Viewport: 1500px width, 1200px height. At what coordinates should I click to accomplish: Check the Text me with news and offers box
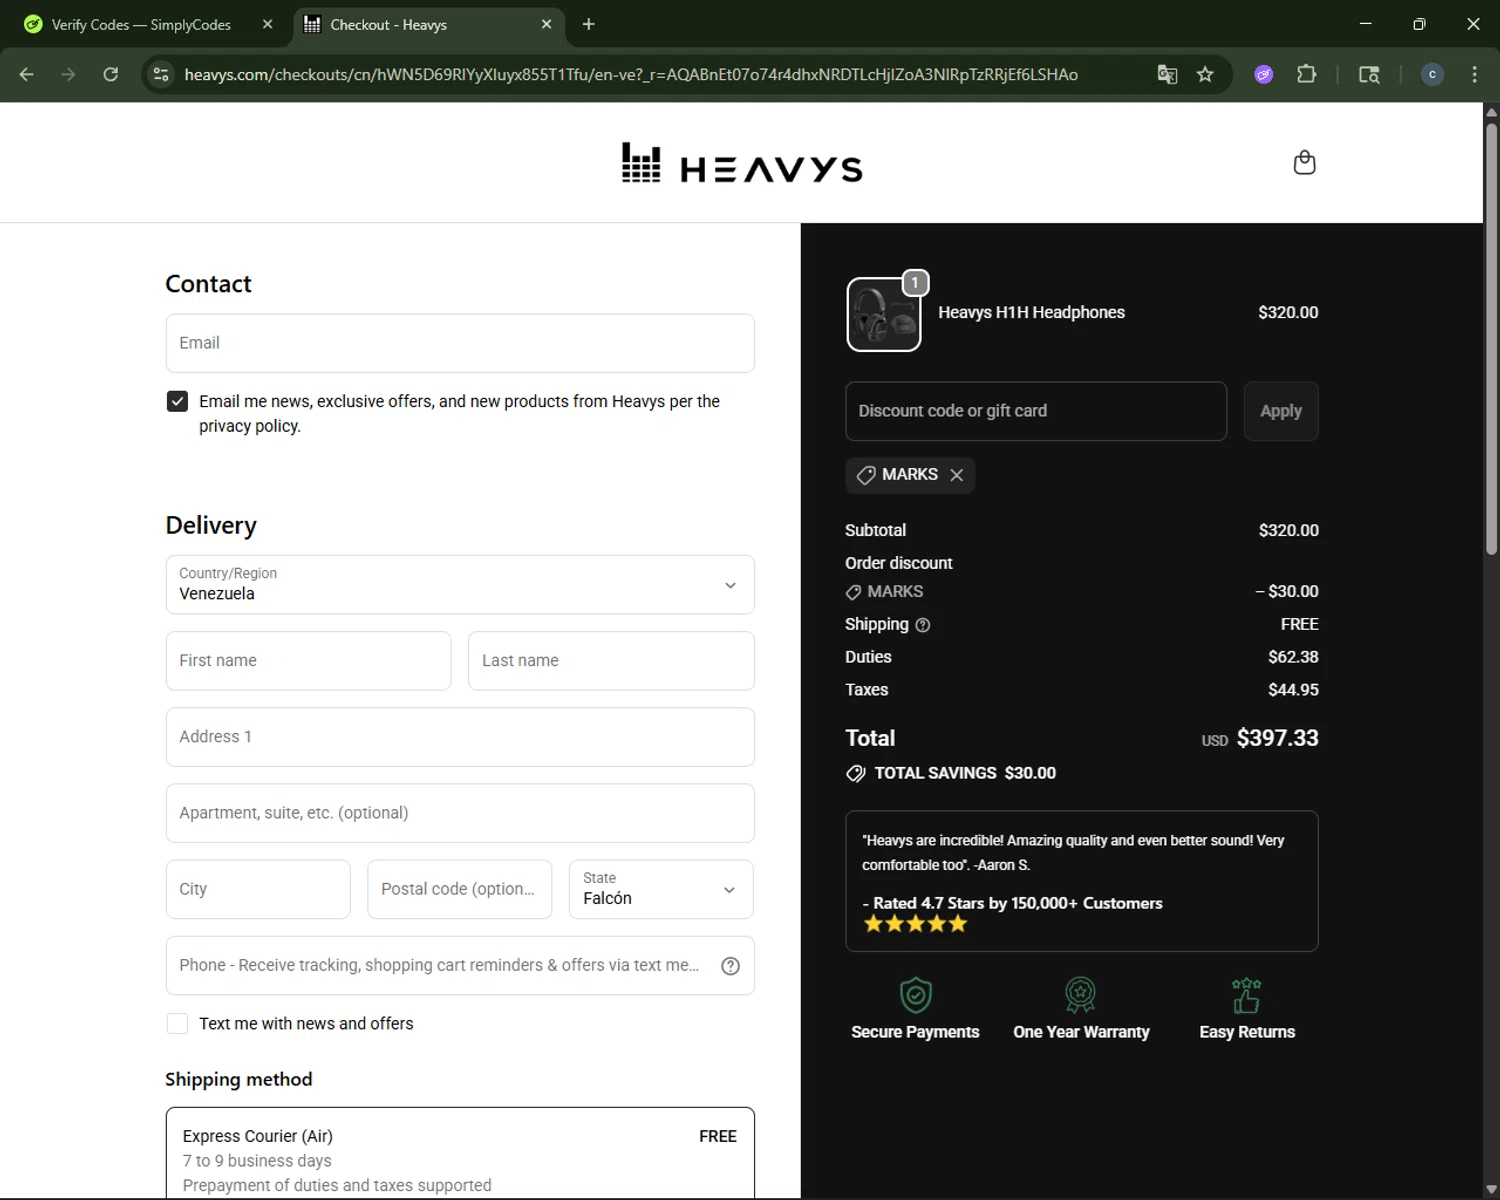pos(177,1024)
